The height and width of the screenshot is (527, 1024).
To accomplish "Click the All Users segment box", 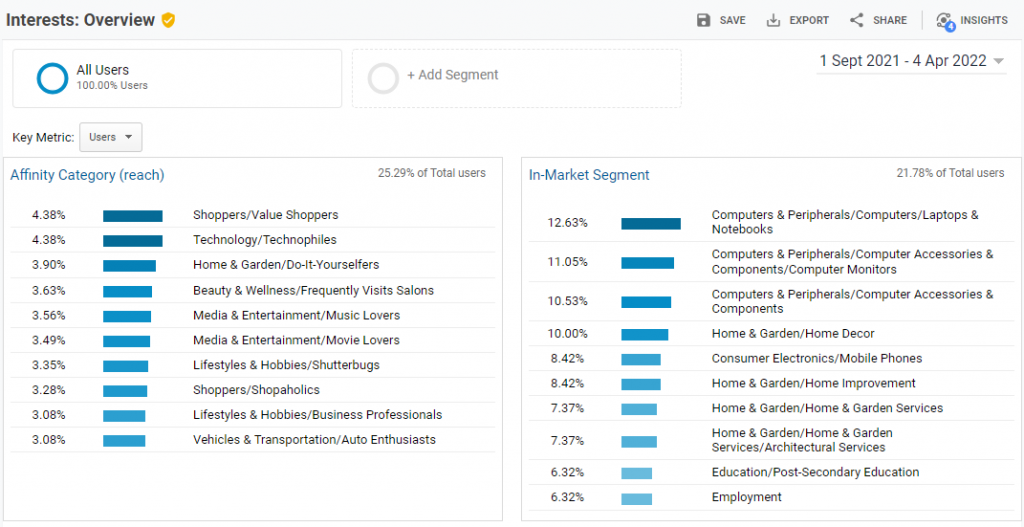I will pyautogui.click(x=177, y=78).
